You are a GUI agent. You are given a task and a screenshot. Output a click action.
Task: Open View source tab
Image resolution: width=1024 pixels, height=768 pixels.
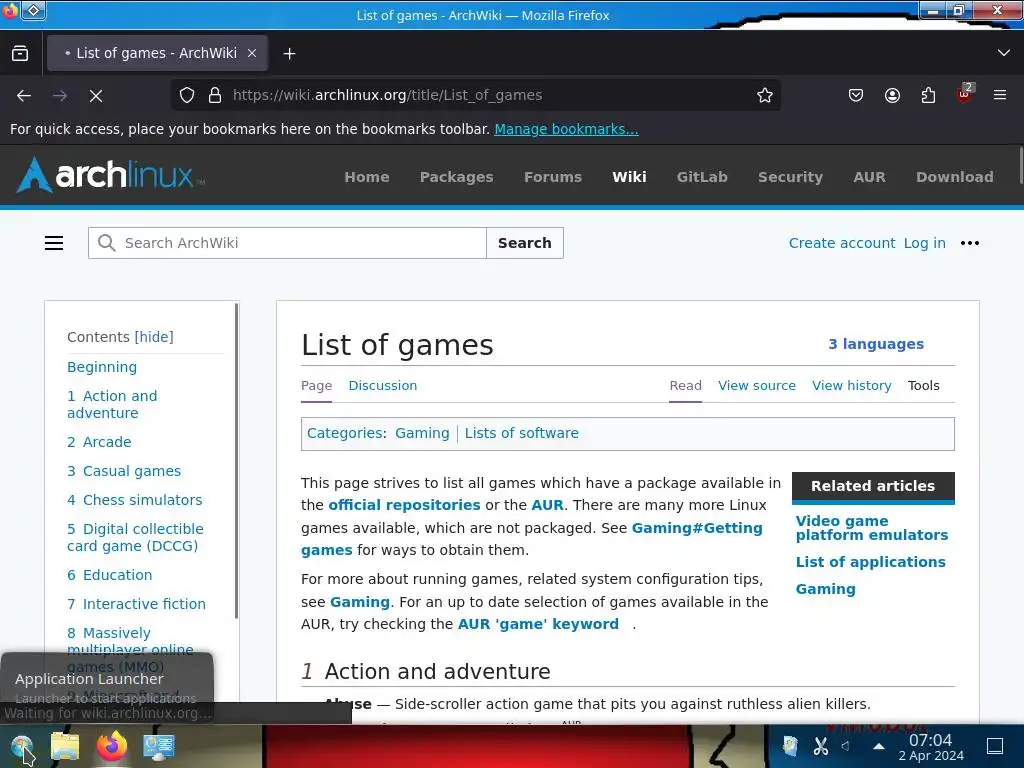pyautogui.click(x=757, y=385)
